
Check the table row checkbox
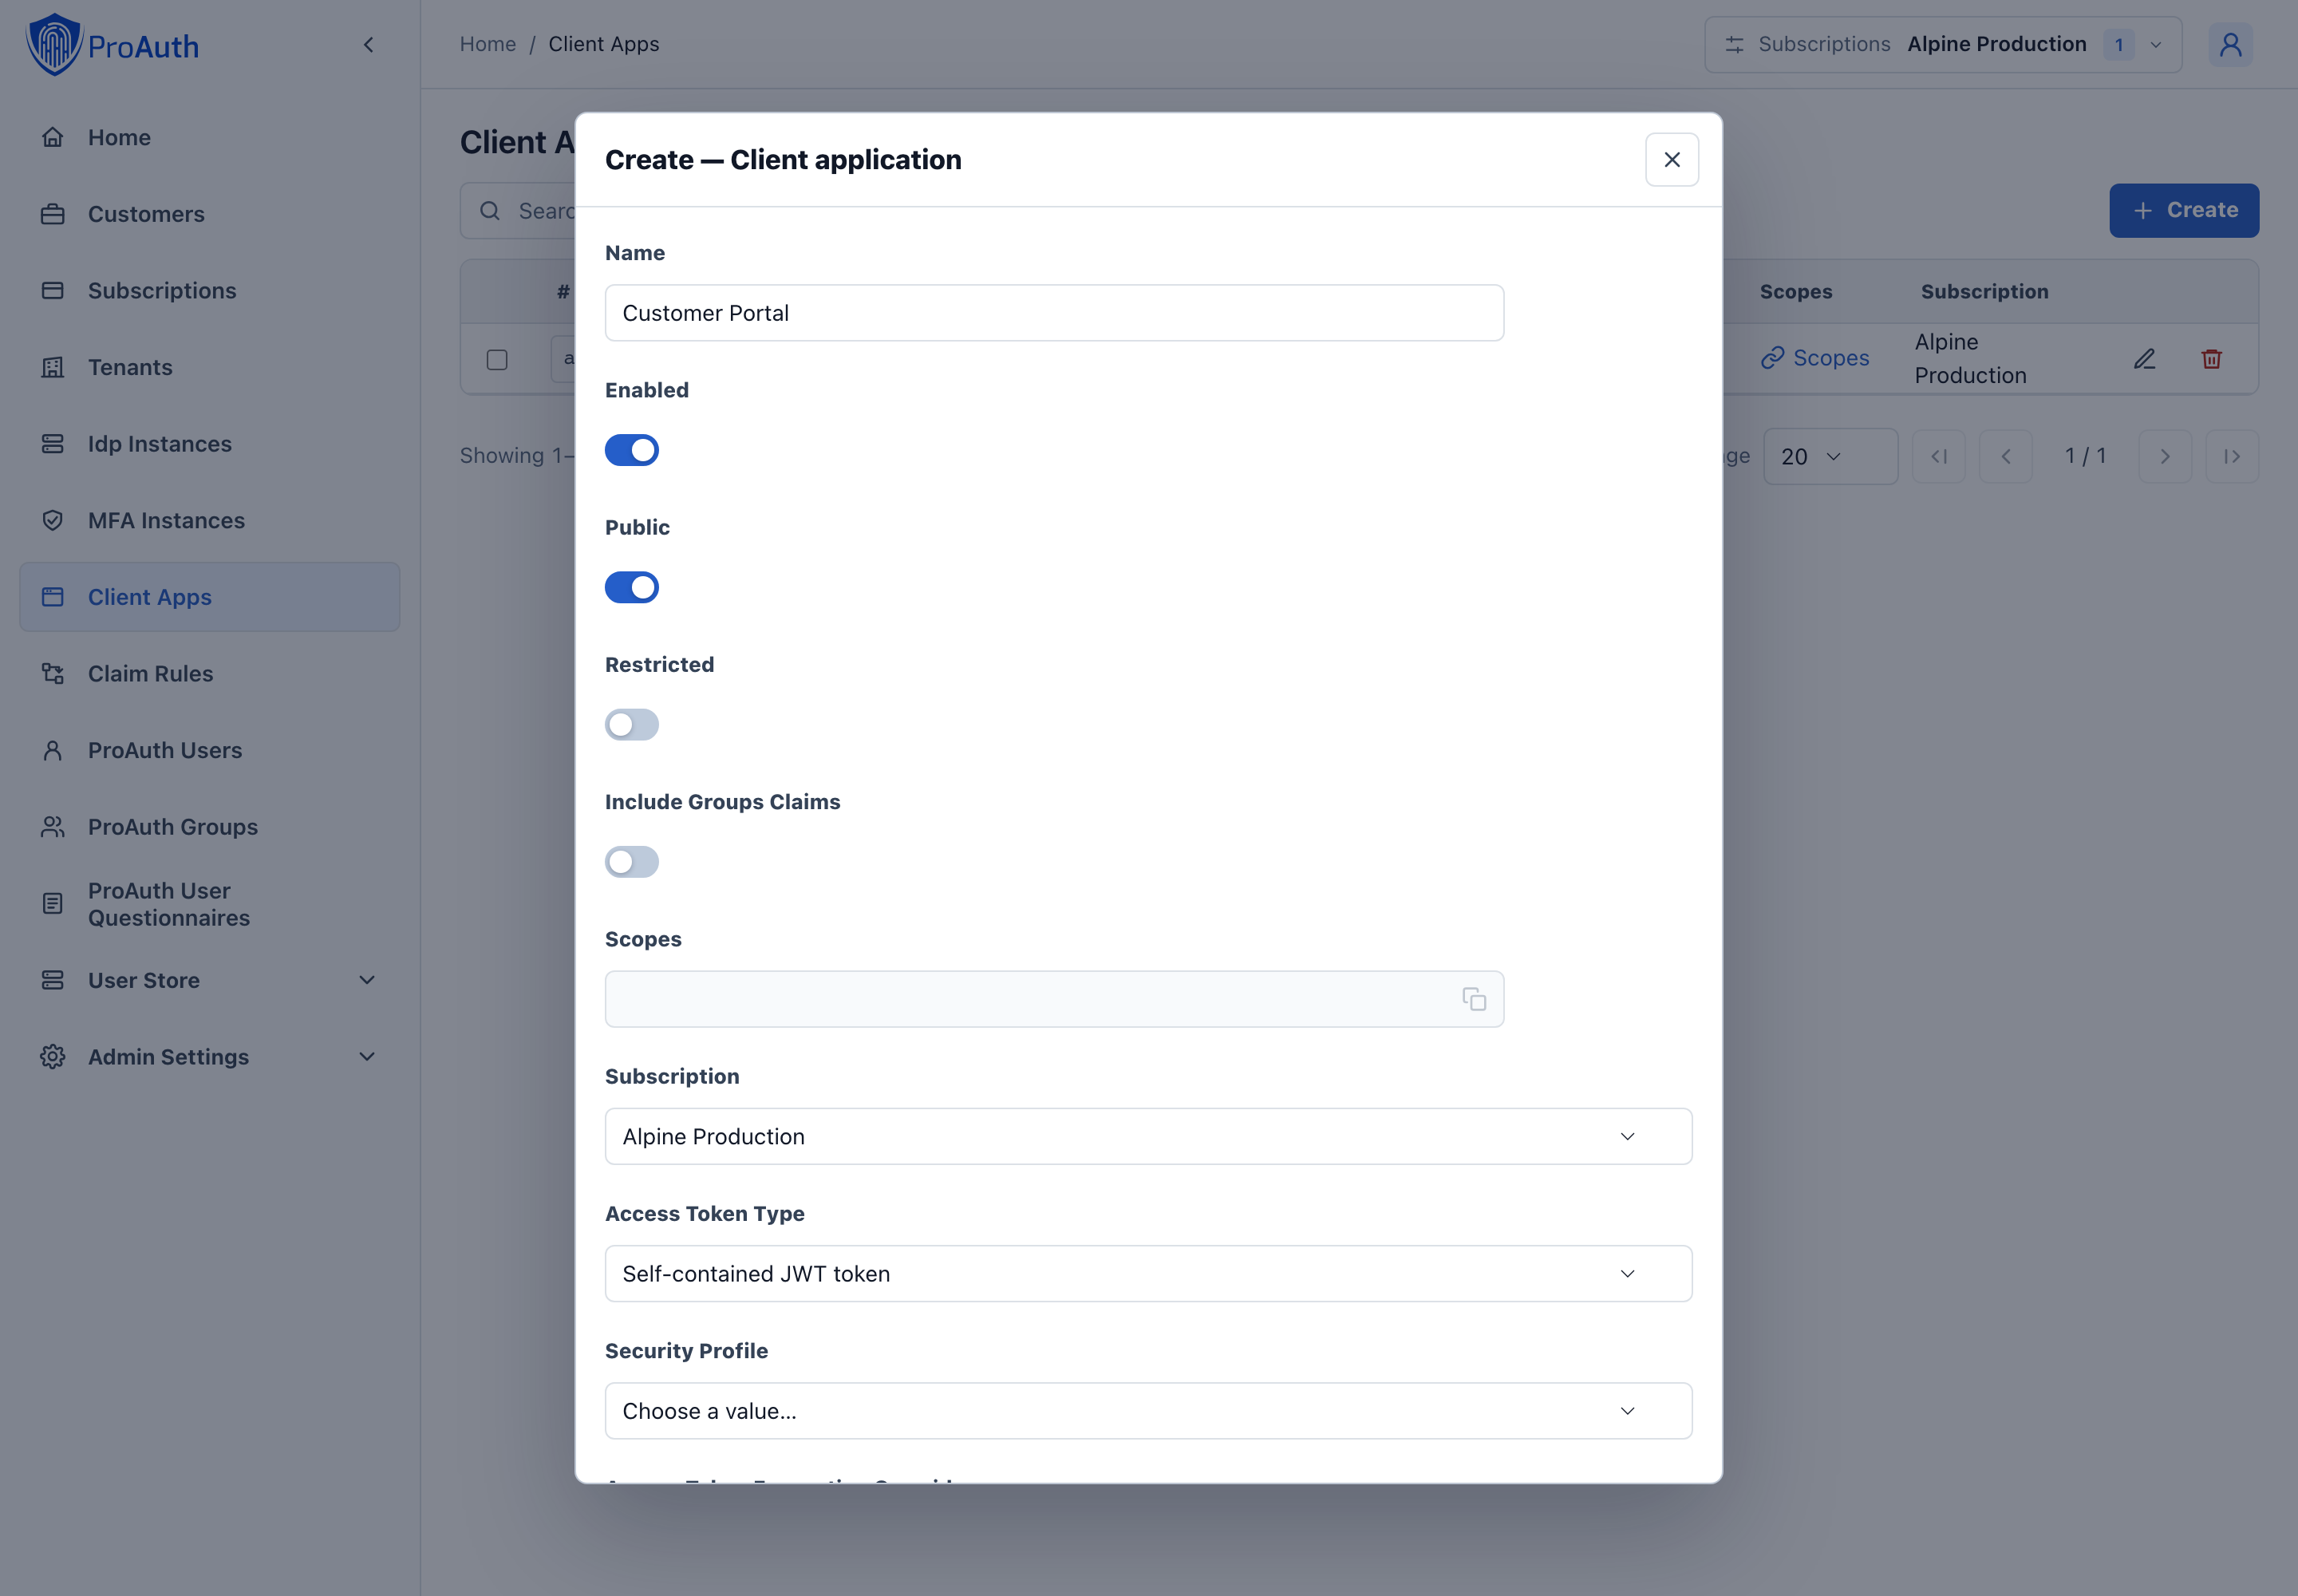[497, 360]
